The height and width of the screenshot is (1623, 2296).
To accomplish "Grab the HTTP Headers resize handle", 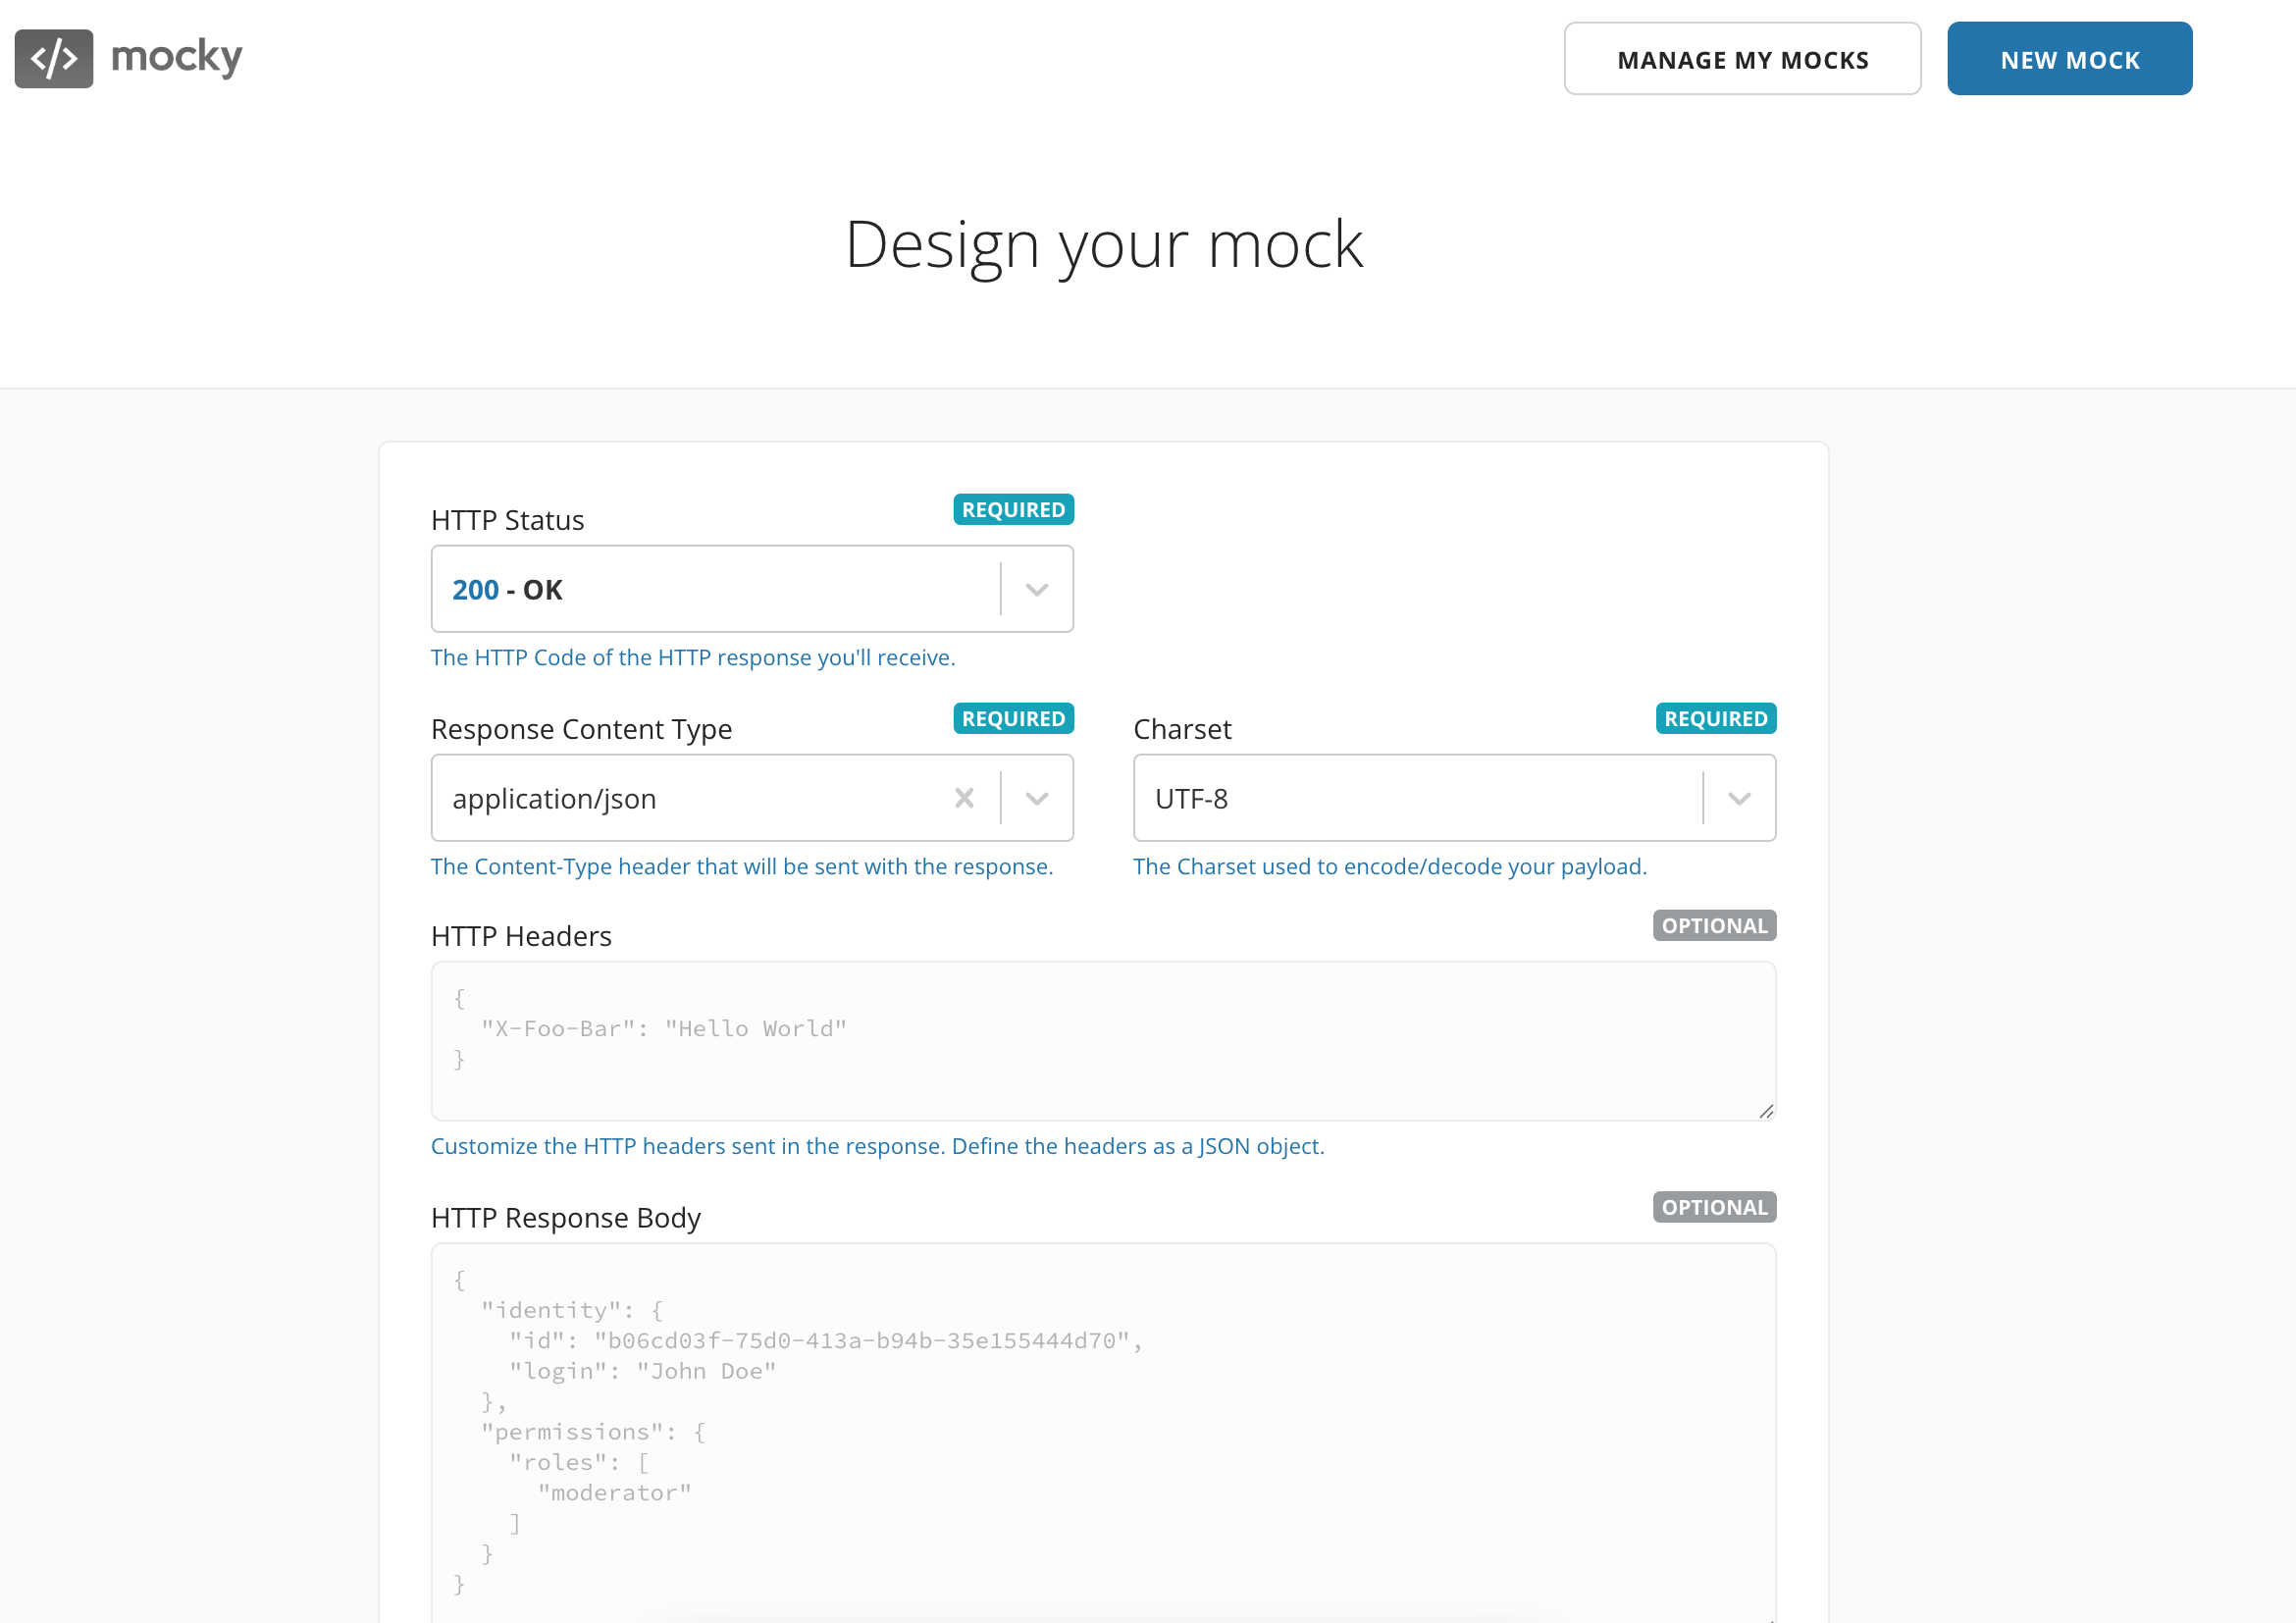I will click(x=1766, y=1111).
